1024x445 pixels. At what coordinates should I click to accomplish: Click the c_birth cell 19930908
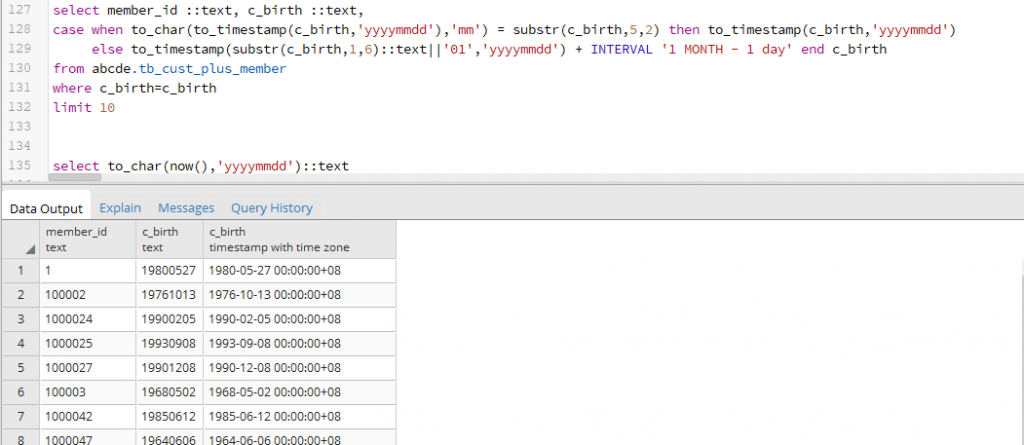tap(170, 343)
